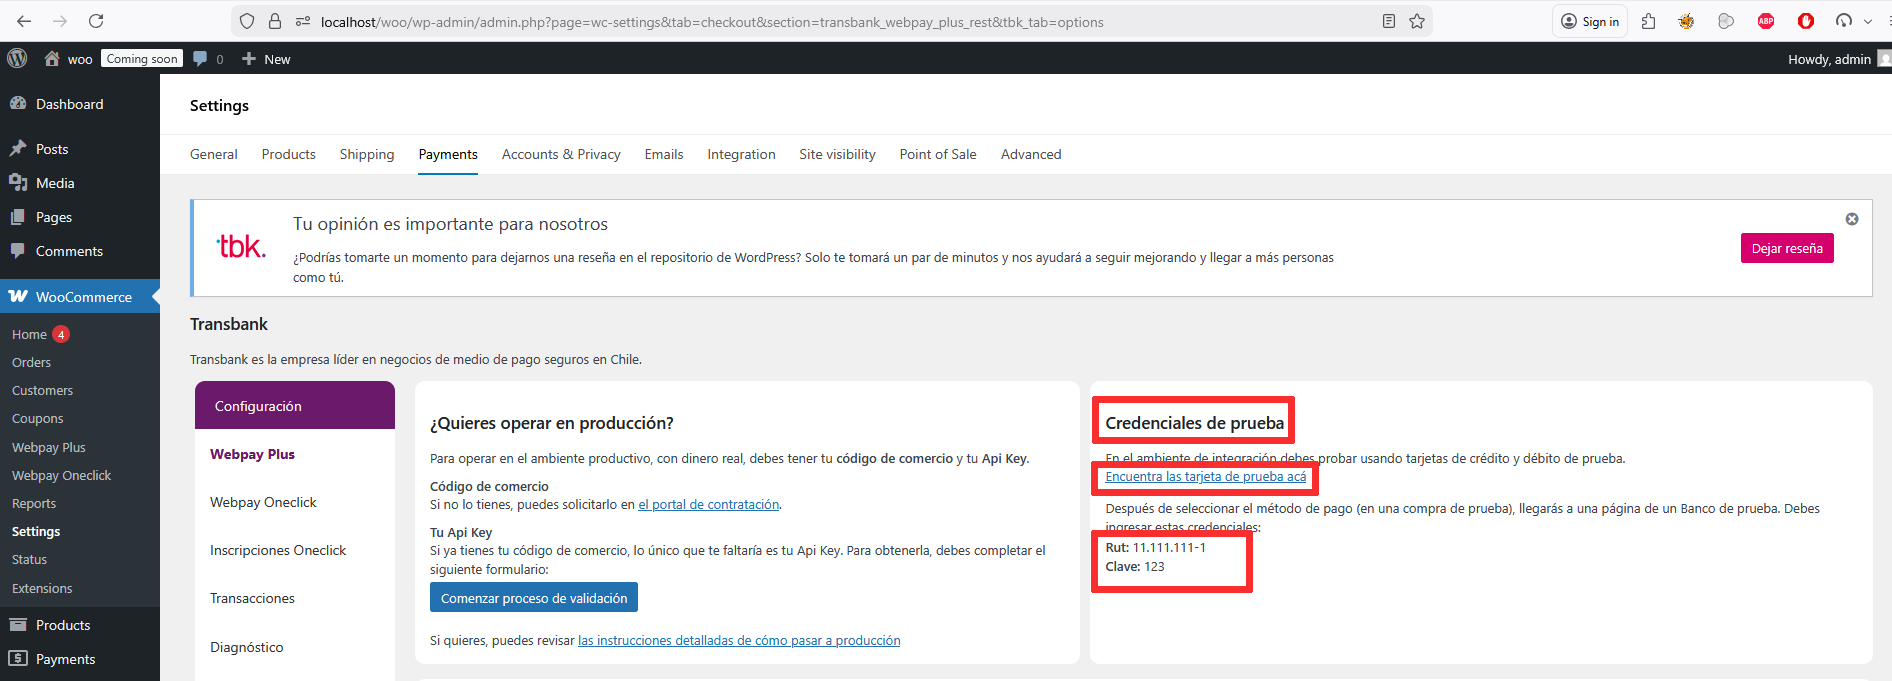The width and height of the screenshot is (1892, 681).
Task: Select the purple Configuración header tab
Action: (295, 406)
